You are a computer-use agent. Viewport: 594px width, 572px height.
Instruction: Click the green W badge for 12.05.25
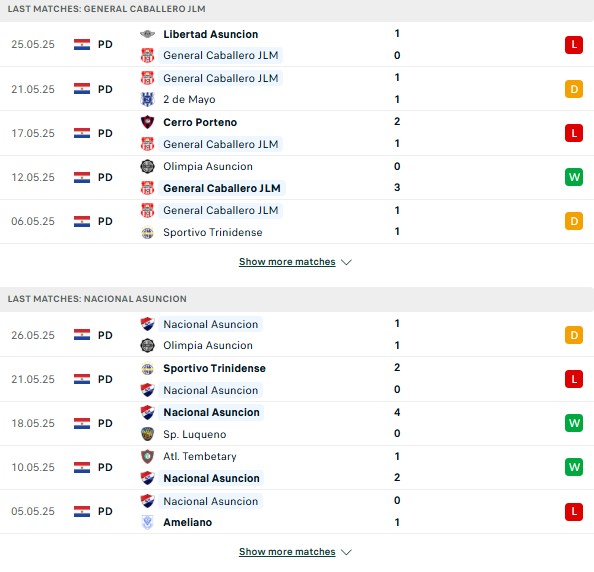[x=574, y=177]
